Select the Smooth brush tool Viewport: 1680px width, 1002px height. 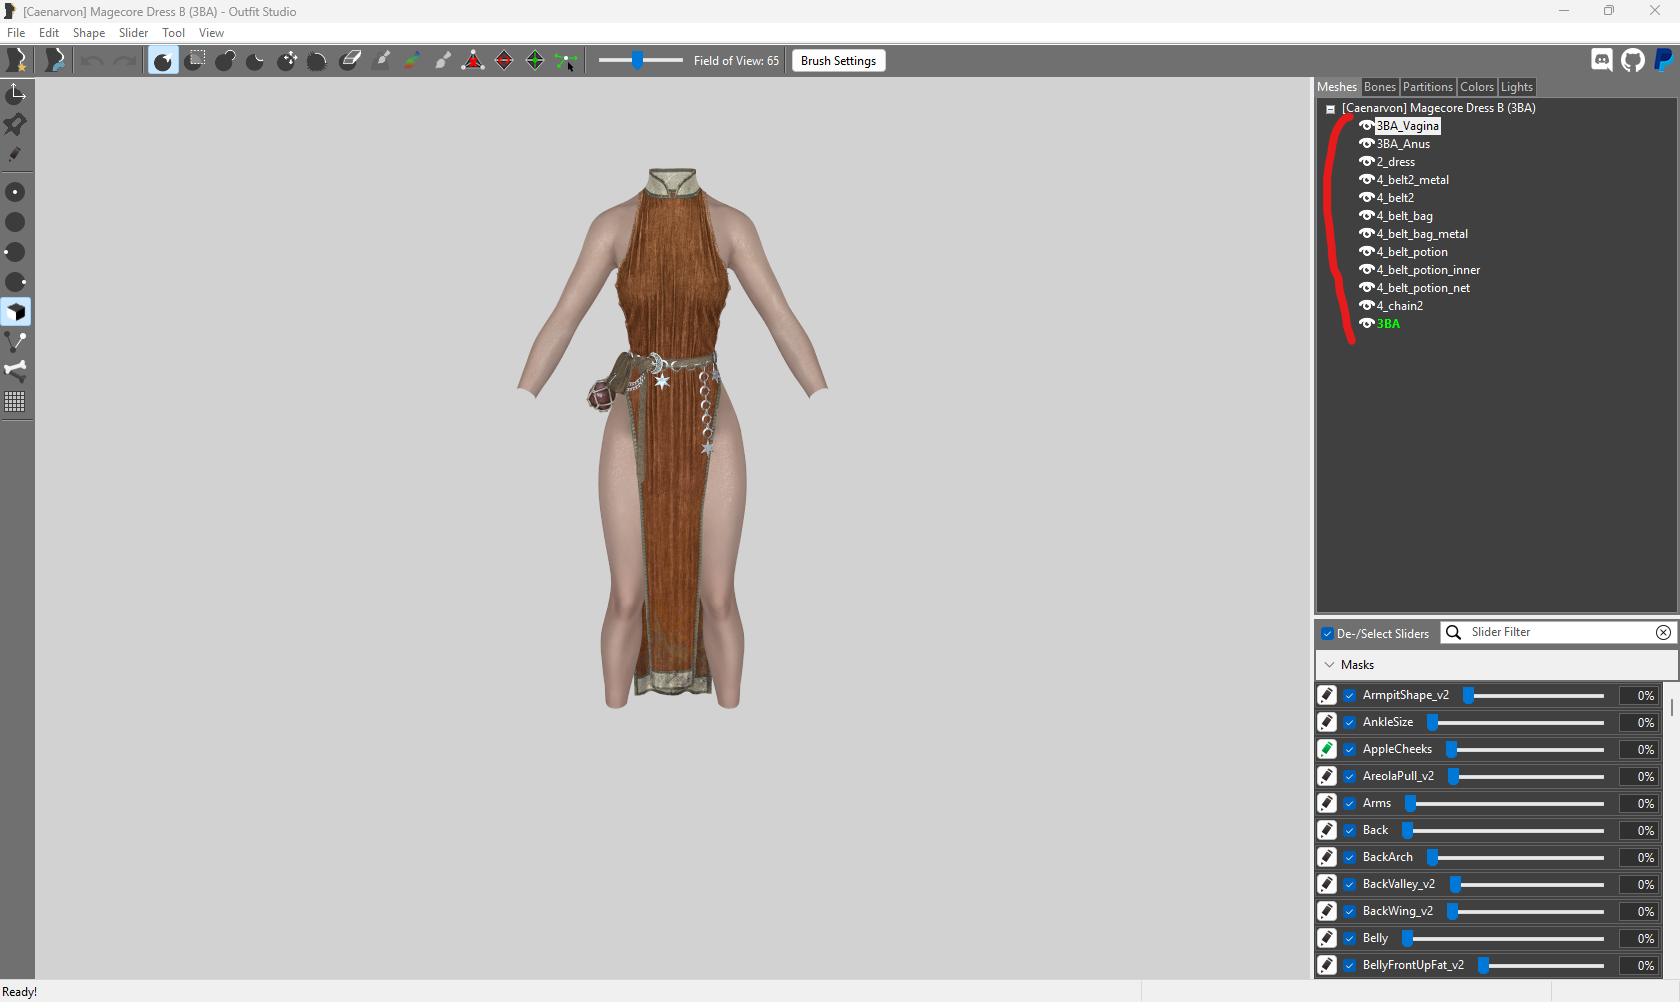tap(318, 61)
